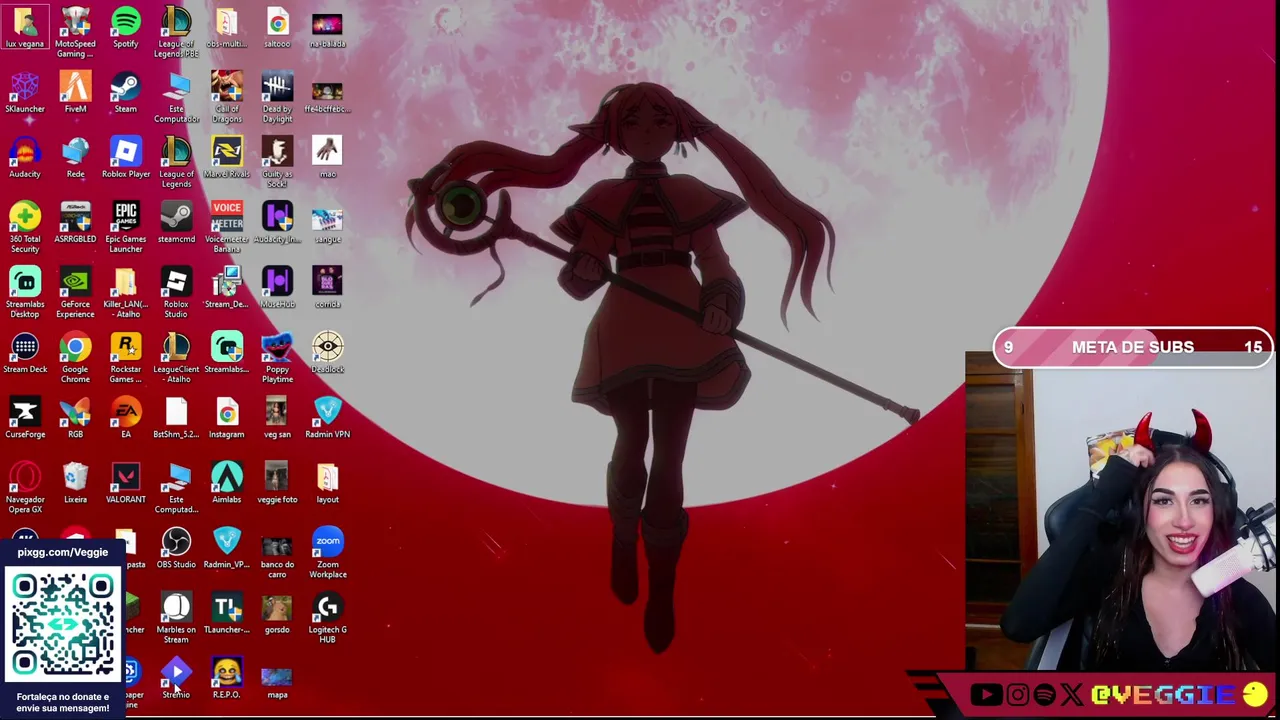Select the Roblox Player shortcut
Screen dimensions: 1280x720
pos(126,158)
